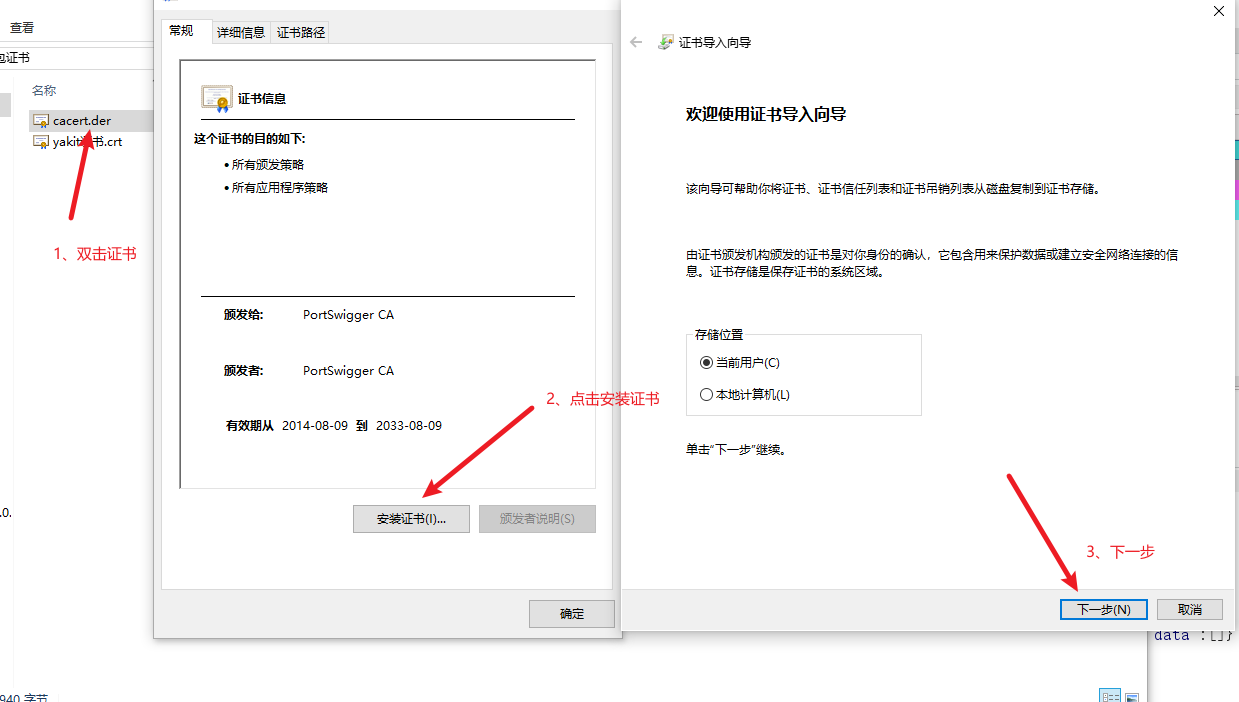
Task: Open the 查看 ribbon menu
Action: tap(22, 28)
